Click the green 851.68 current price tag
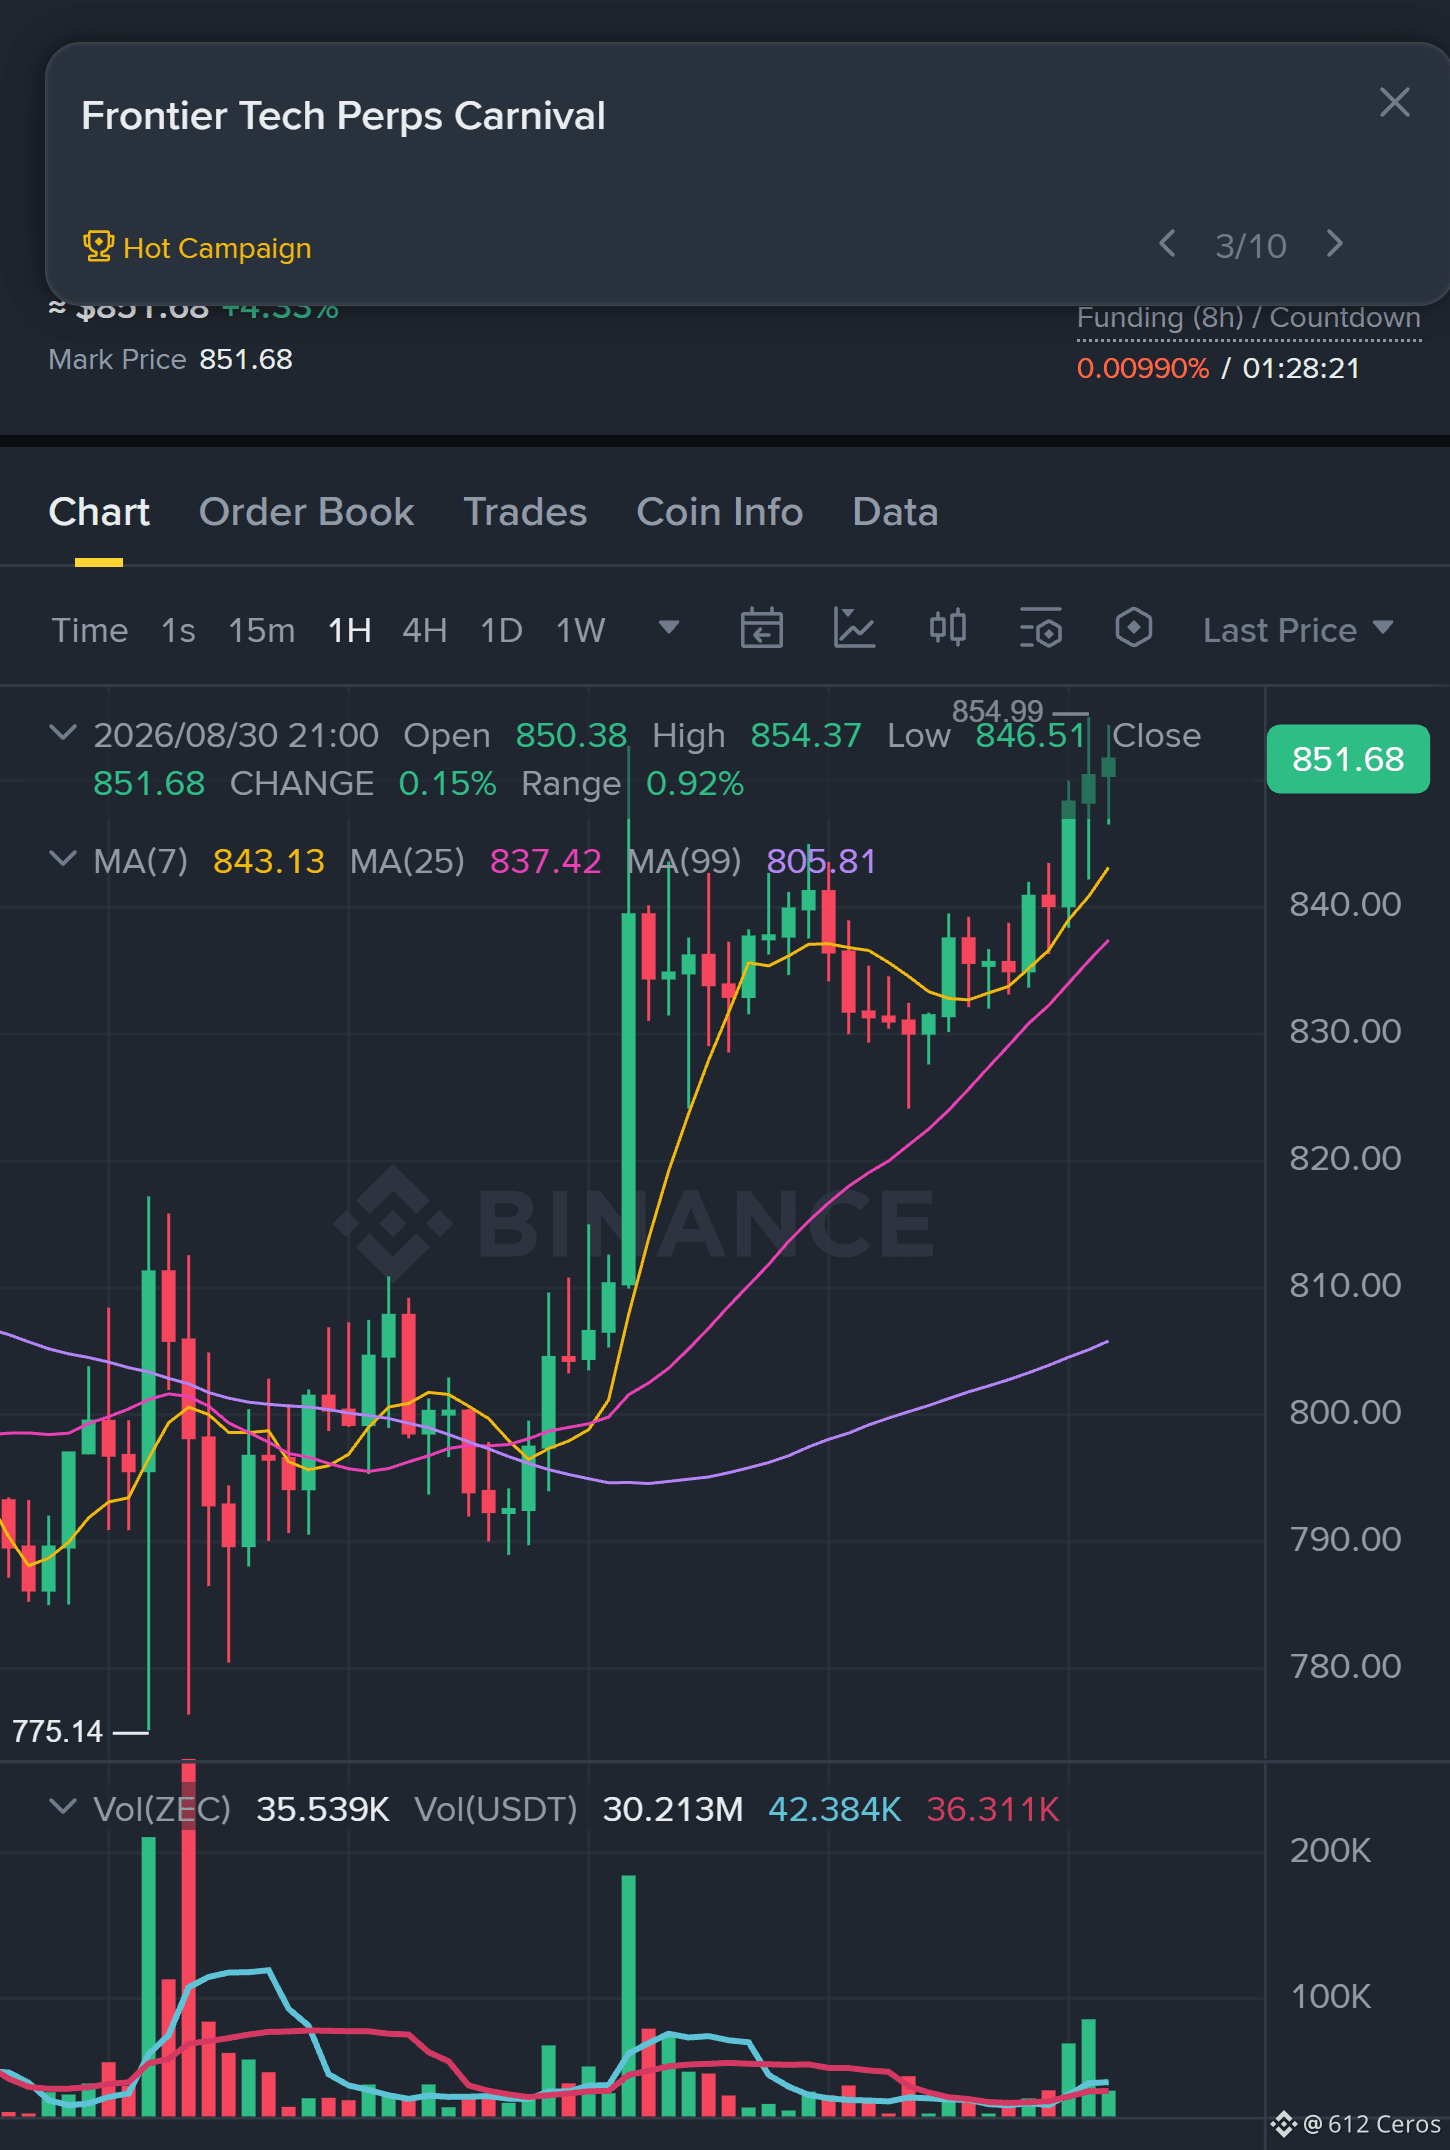Screen dimensions: 1450x2150 (1348, 759)
